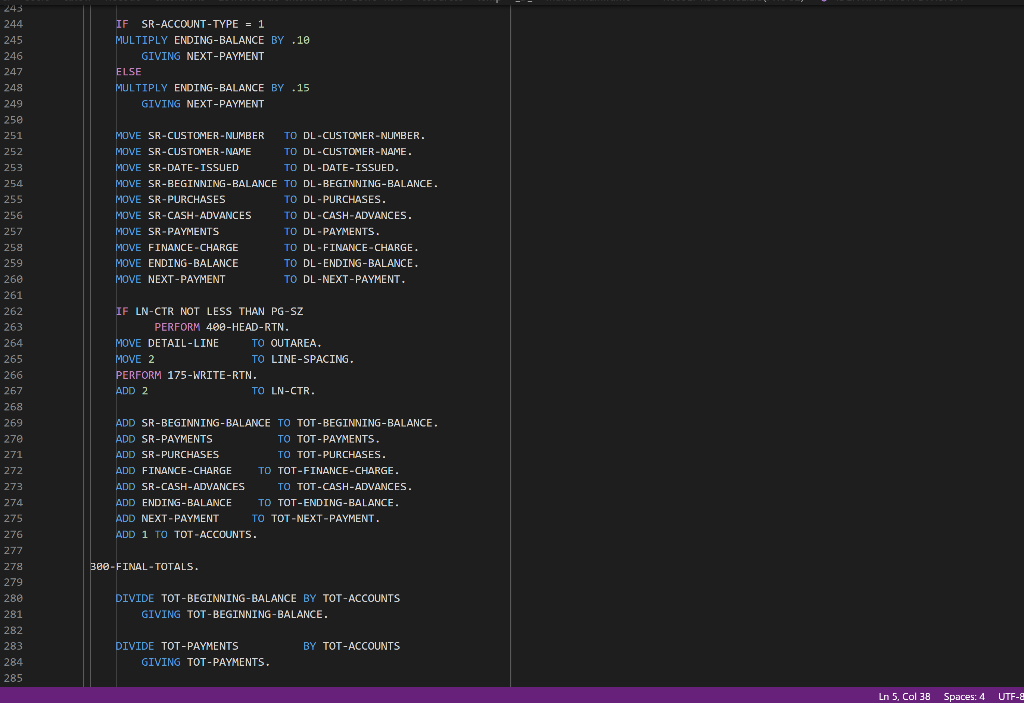Open Go to Line via Ln 5, Col 38 indicator
This screenshot has width=1024, height=703.
click(x=904, y=696)
